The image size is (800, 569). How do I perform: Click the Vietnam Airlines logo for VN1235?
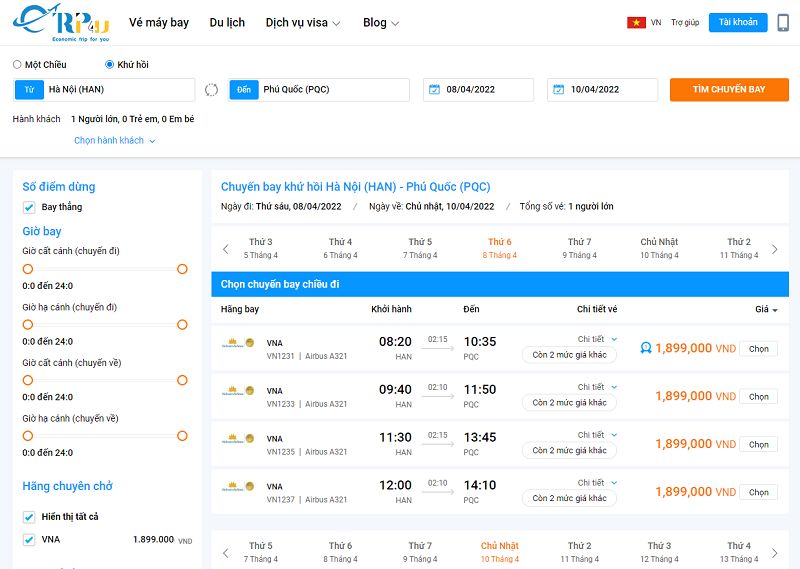(238, 439)
